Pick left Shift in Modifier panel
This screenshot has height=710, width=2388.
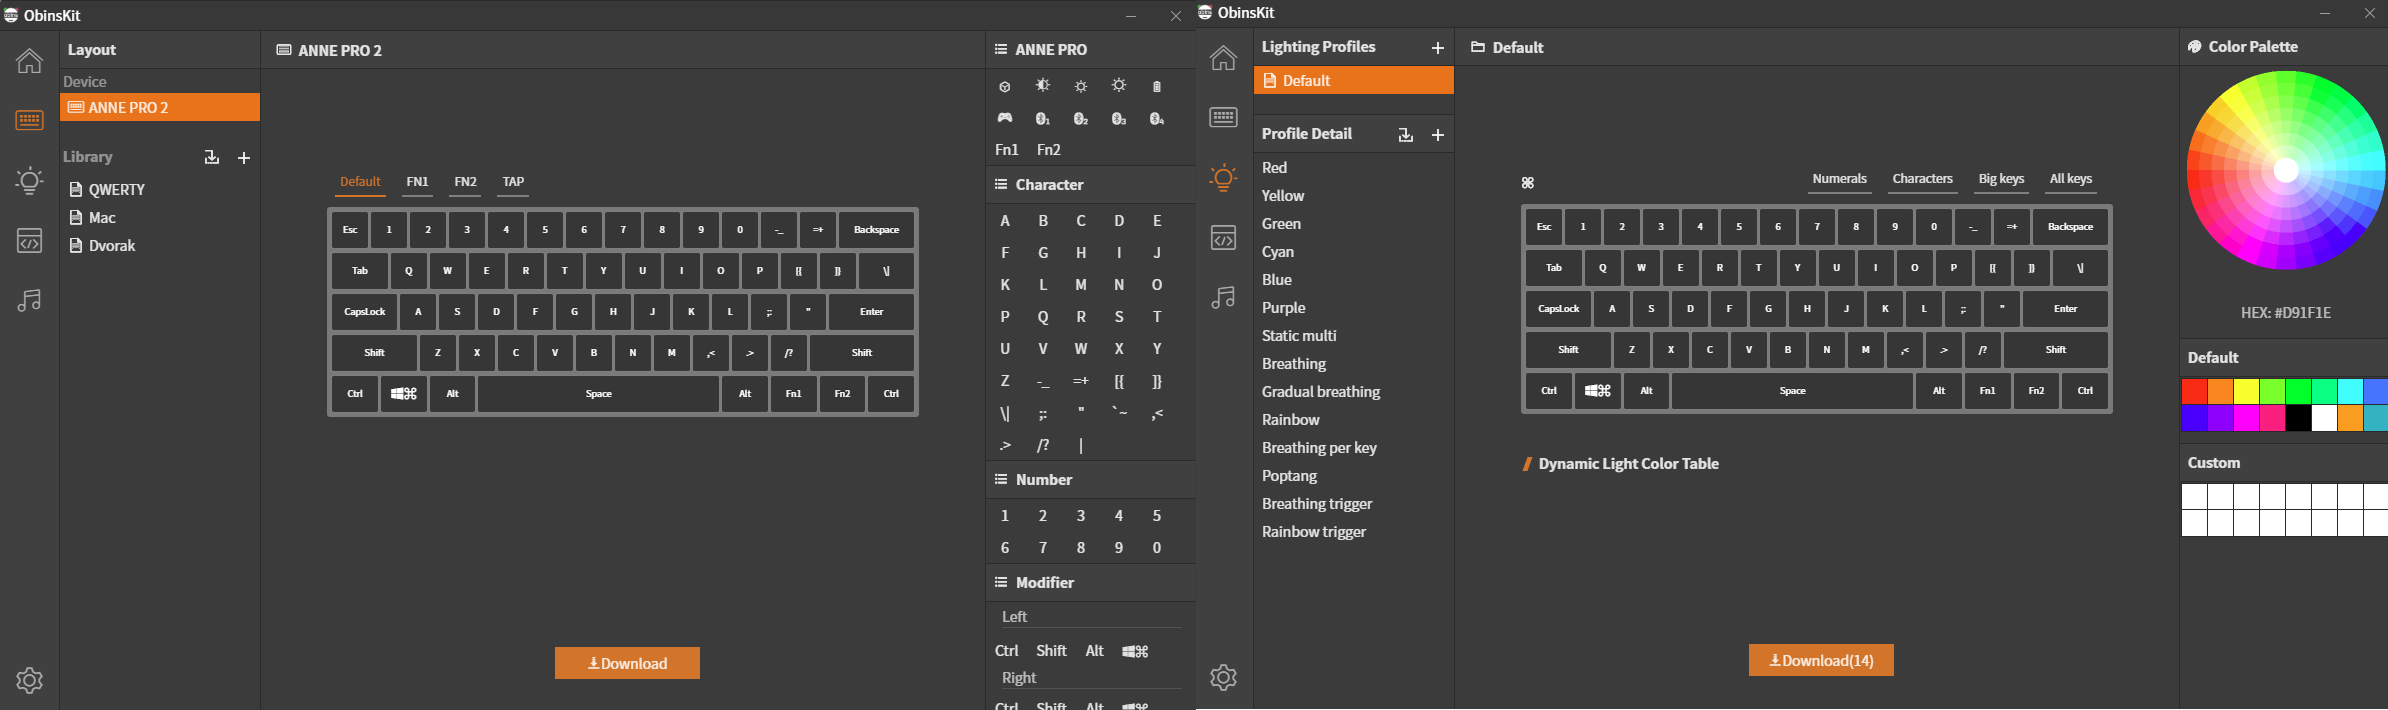1051,651
